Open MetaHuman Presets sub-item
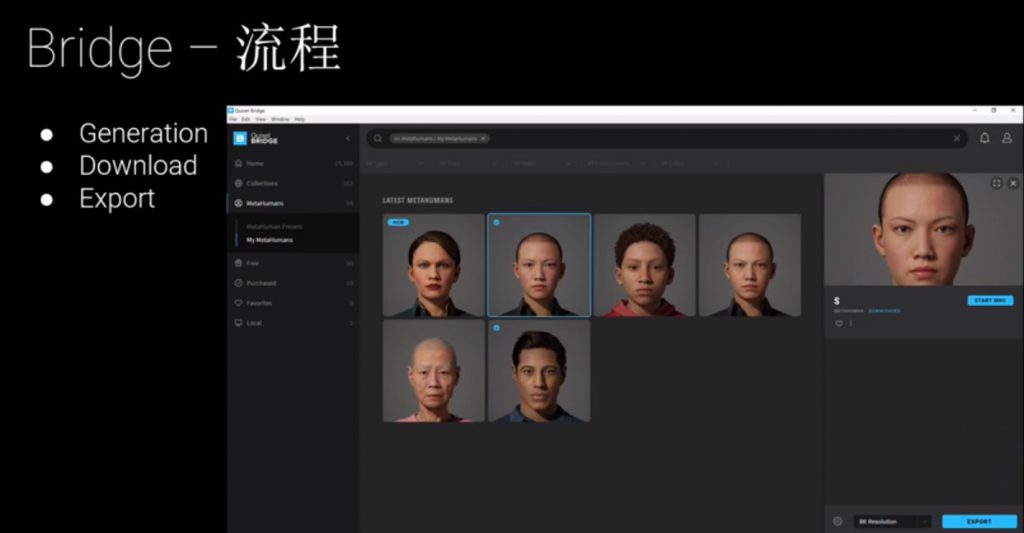1024x533 pixels. [x=274, y=227]
